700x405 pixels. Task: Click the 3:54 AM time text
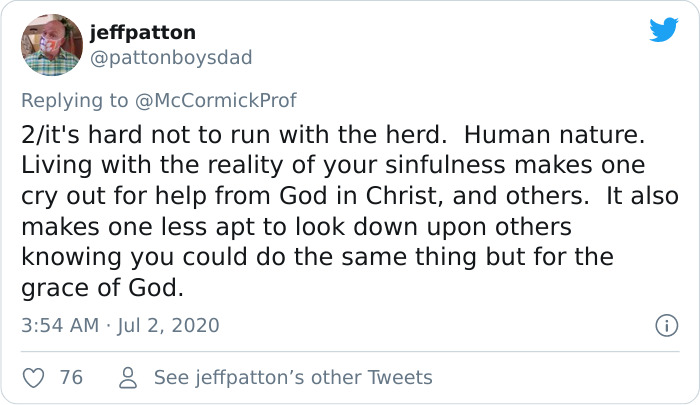pyautogui.click(x=58, y=325)
